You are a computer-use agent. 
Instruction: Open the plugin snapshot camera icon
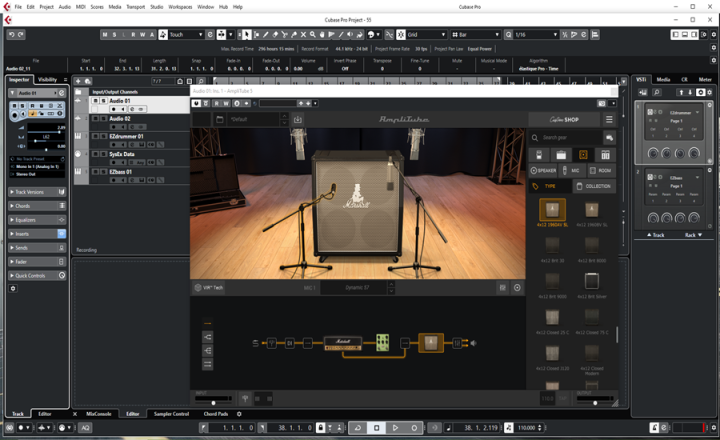(x=602, y=103)
